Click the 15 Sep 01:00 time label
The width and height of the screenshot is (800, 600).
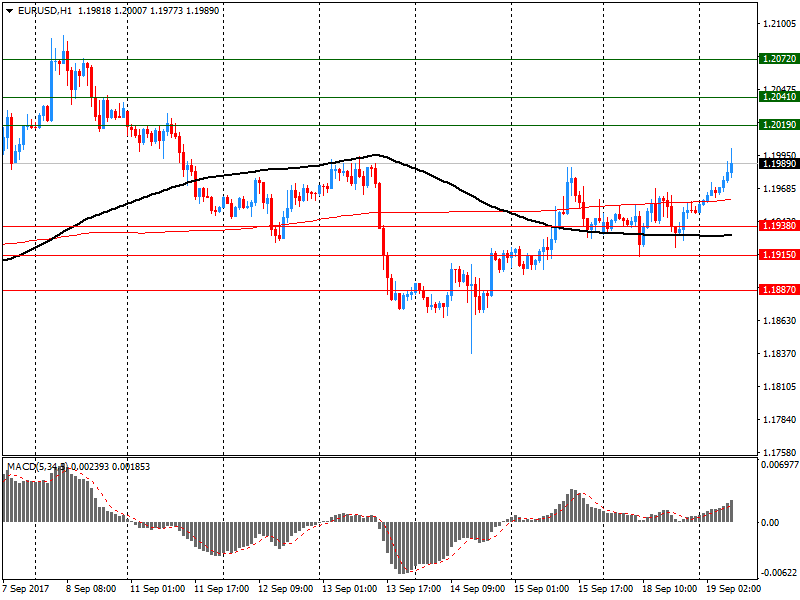(x=541, y=589)
